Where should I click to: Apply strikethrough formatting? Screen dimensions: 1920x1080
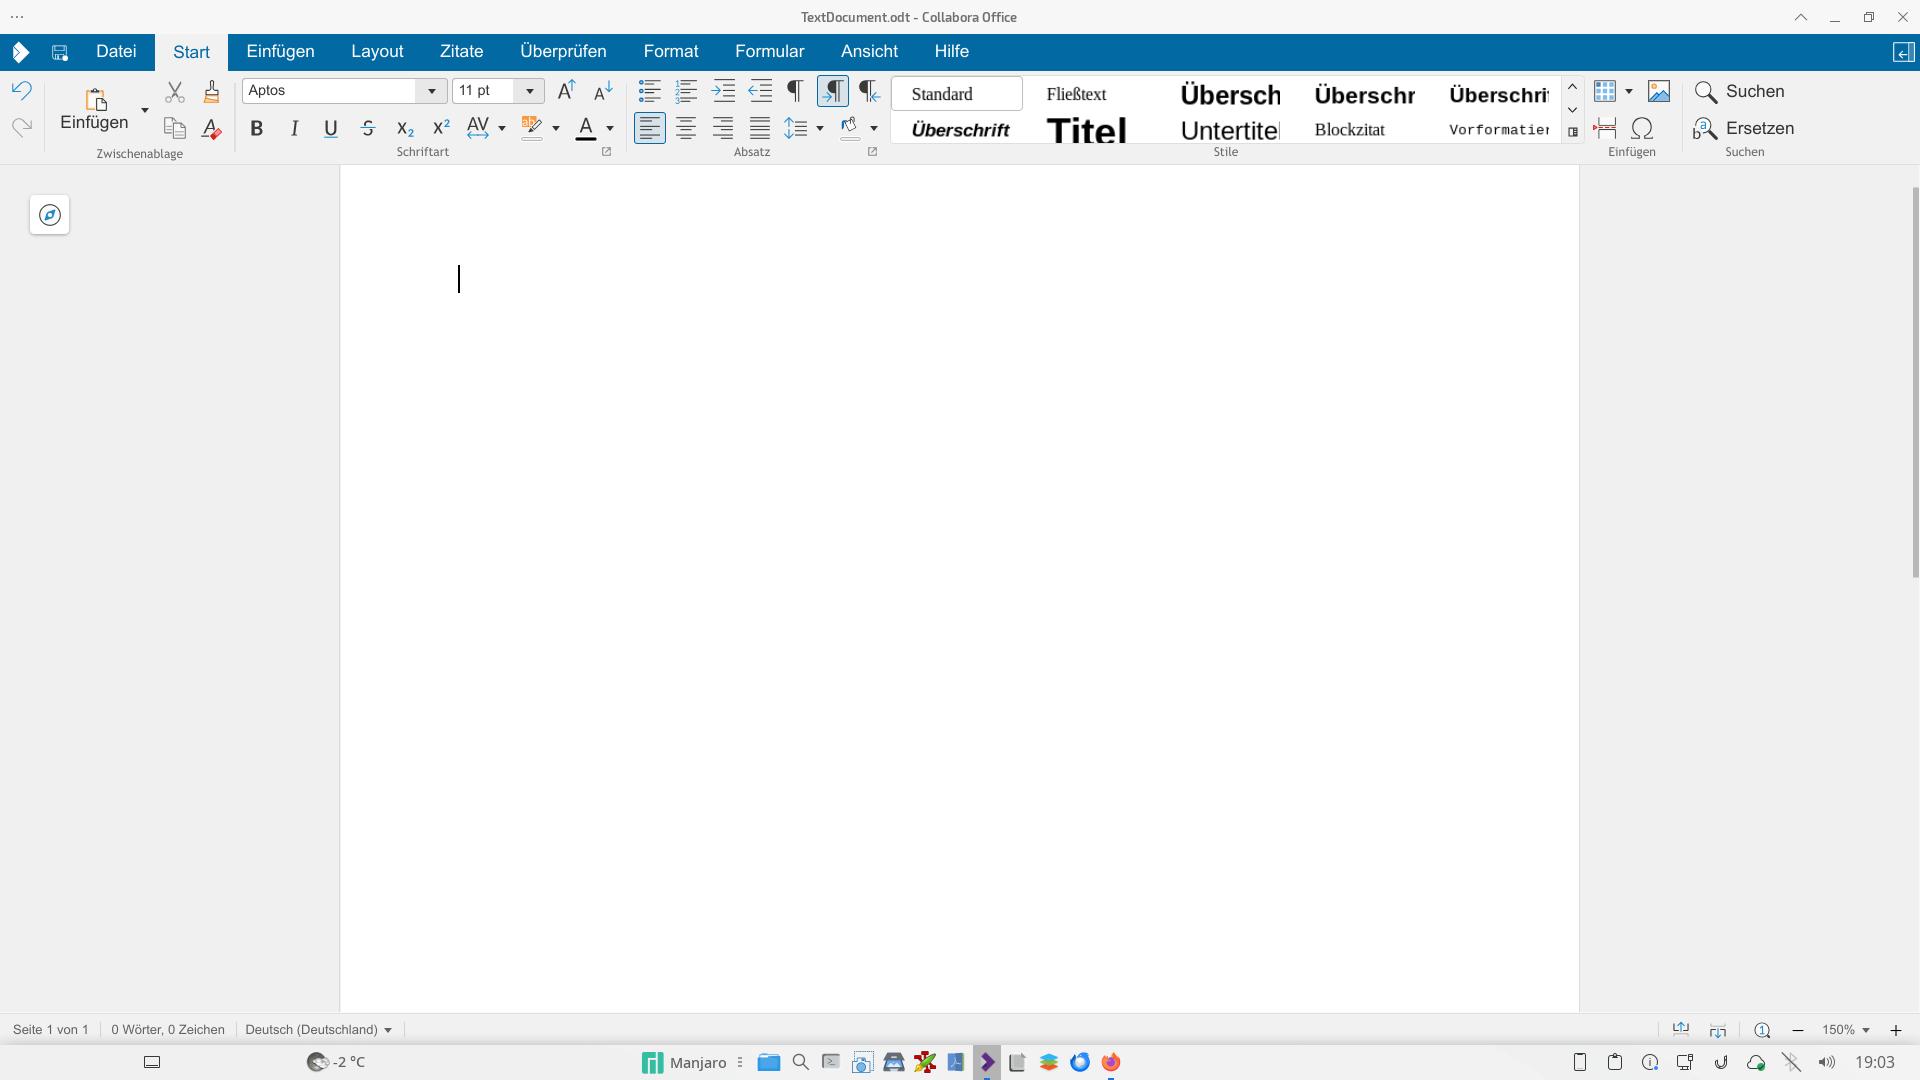point(368,129)
